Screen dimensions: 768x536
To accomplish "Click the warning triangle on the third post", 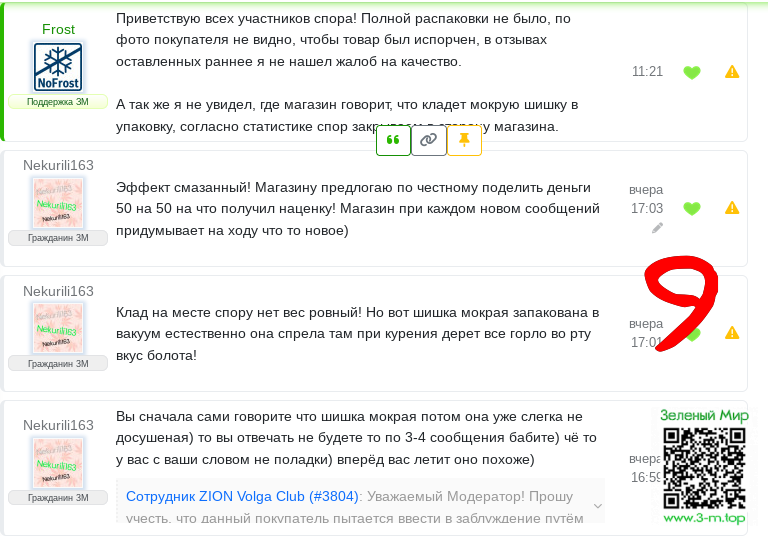I will coord(732,333).
